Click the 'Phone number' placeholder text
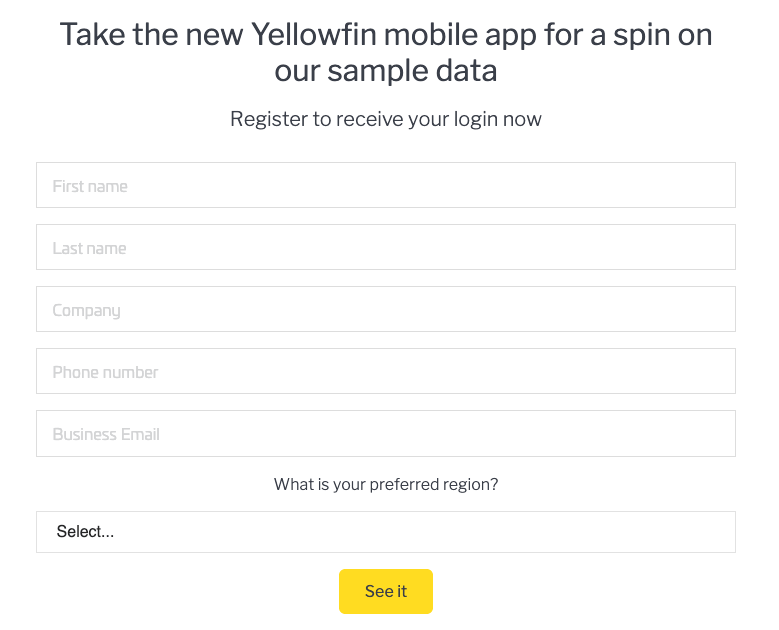Viewport: 779px width, 630px height. [105, 372]
